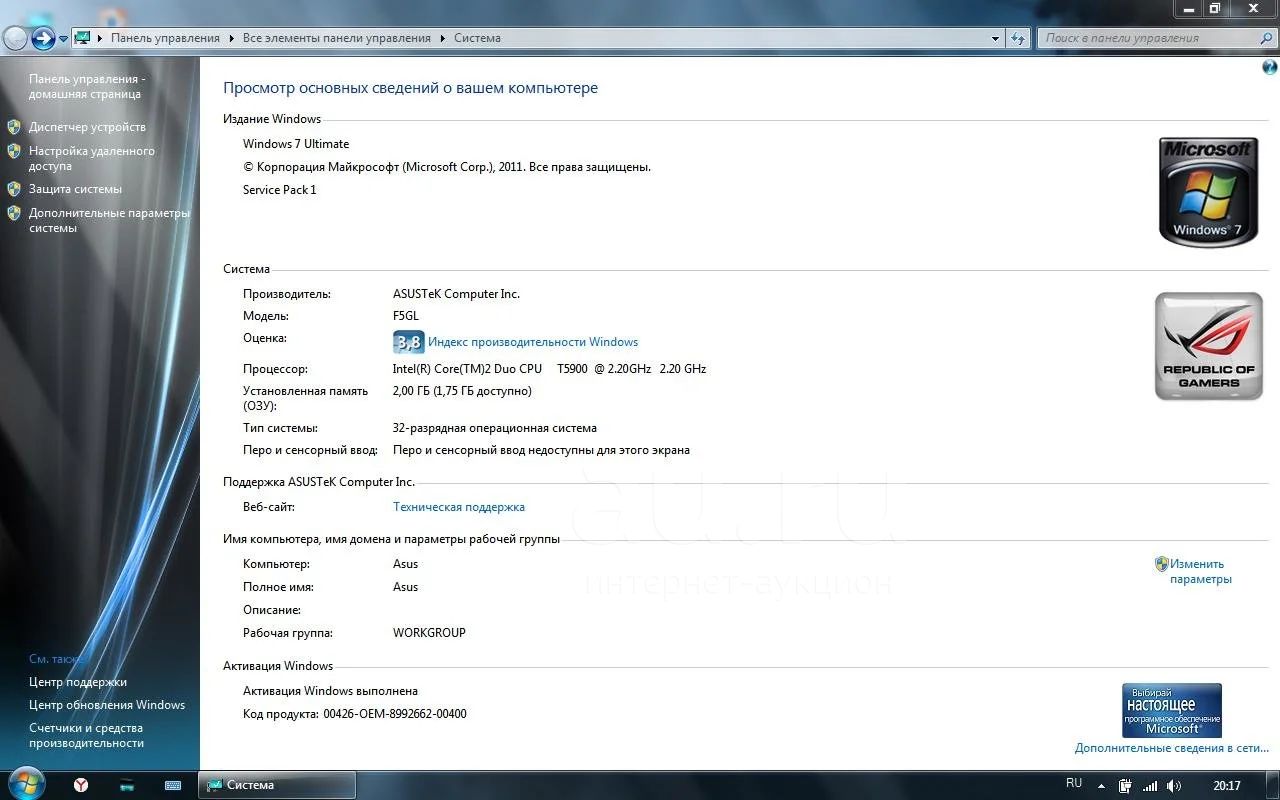The image size is (1280, 800).
Task: Click "ASUSTeK Computer Inc." manufacturer value
Action: (x=456, y=294)
